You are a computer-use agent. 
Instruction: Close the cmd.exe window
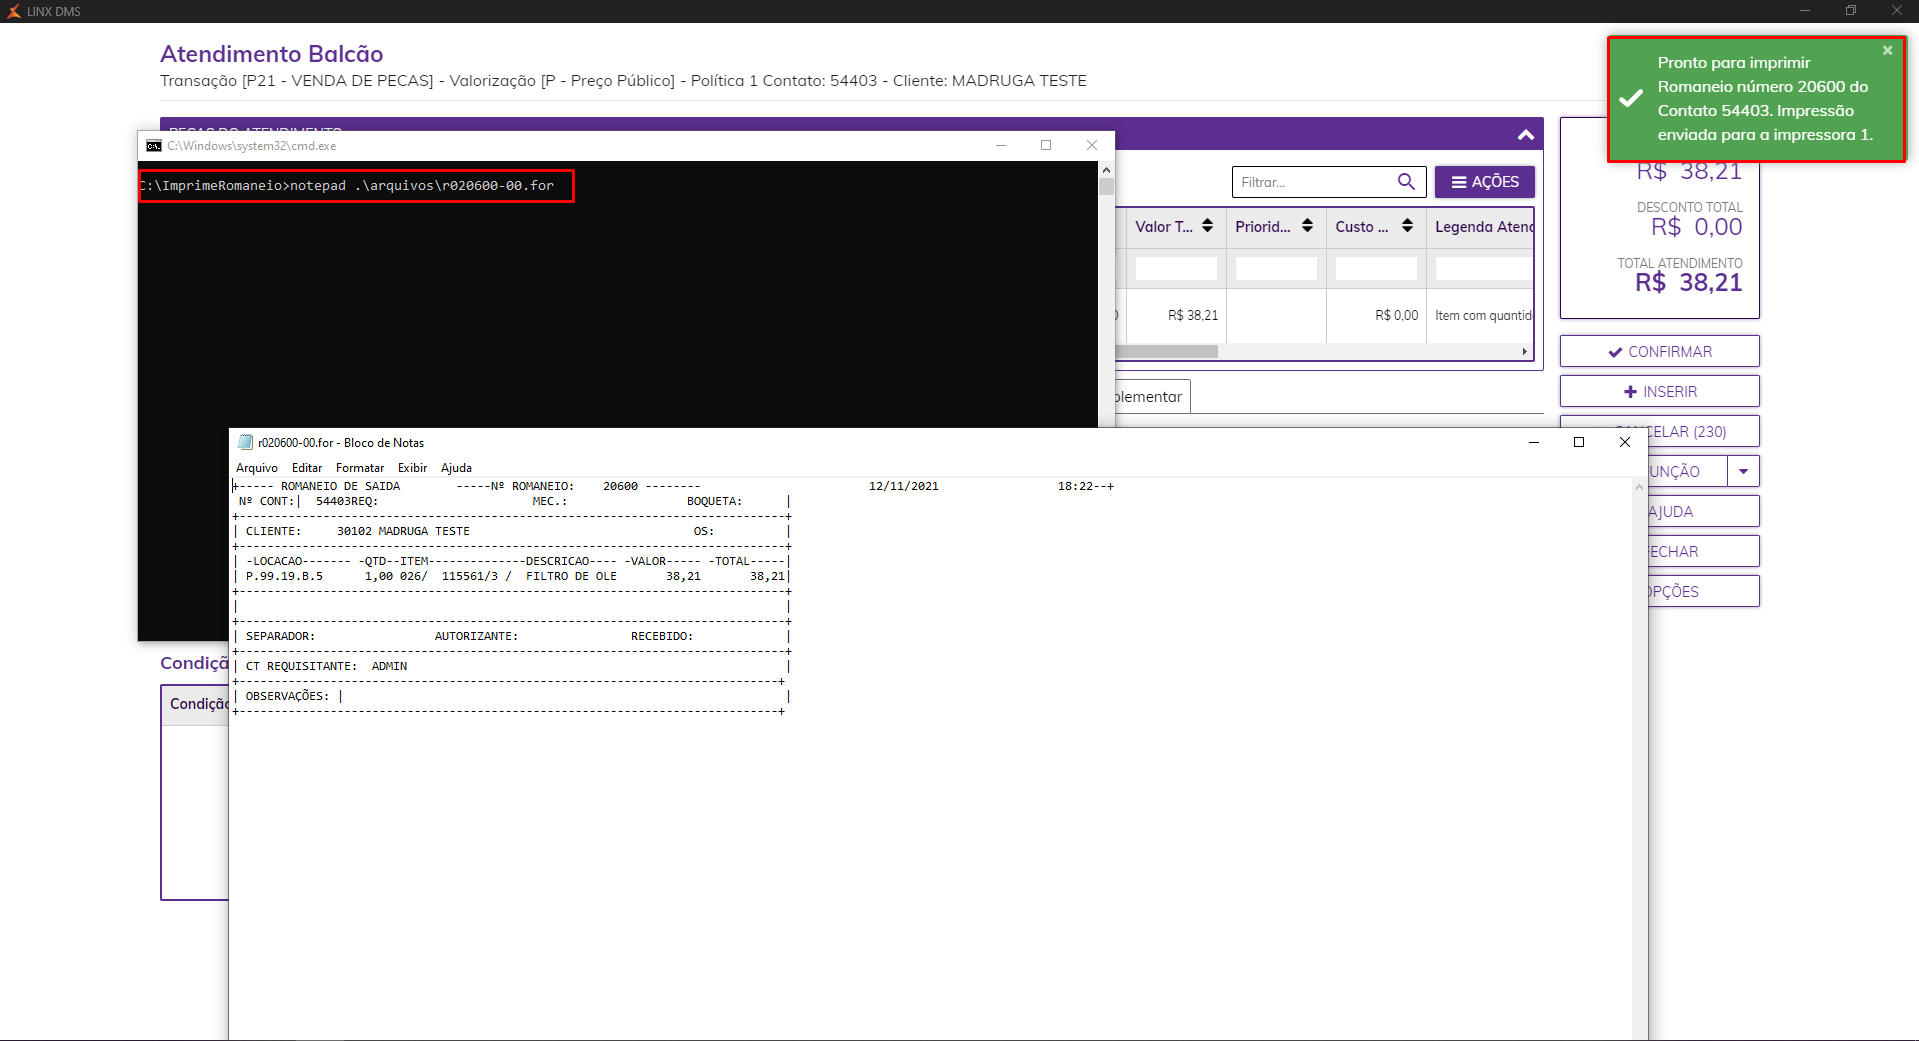tap(1092, 145)
